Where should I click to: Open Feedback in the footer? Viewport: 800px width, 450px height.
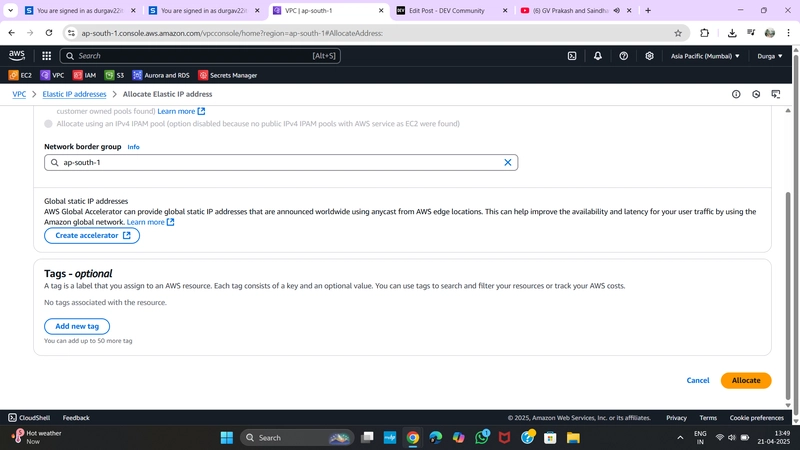coord(76,417)
